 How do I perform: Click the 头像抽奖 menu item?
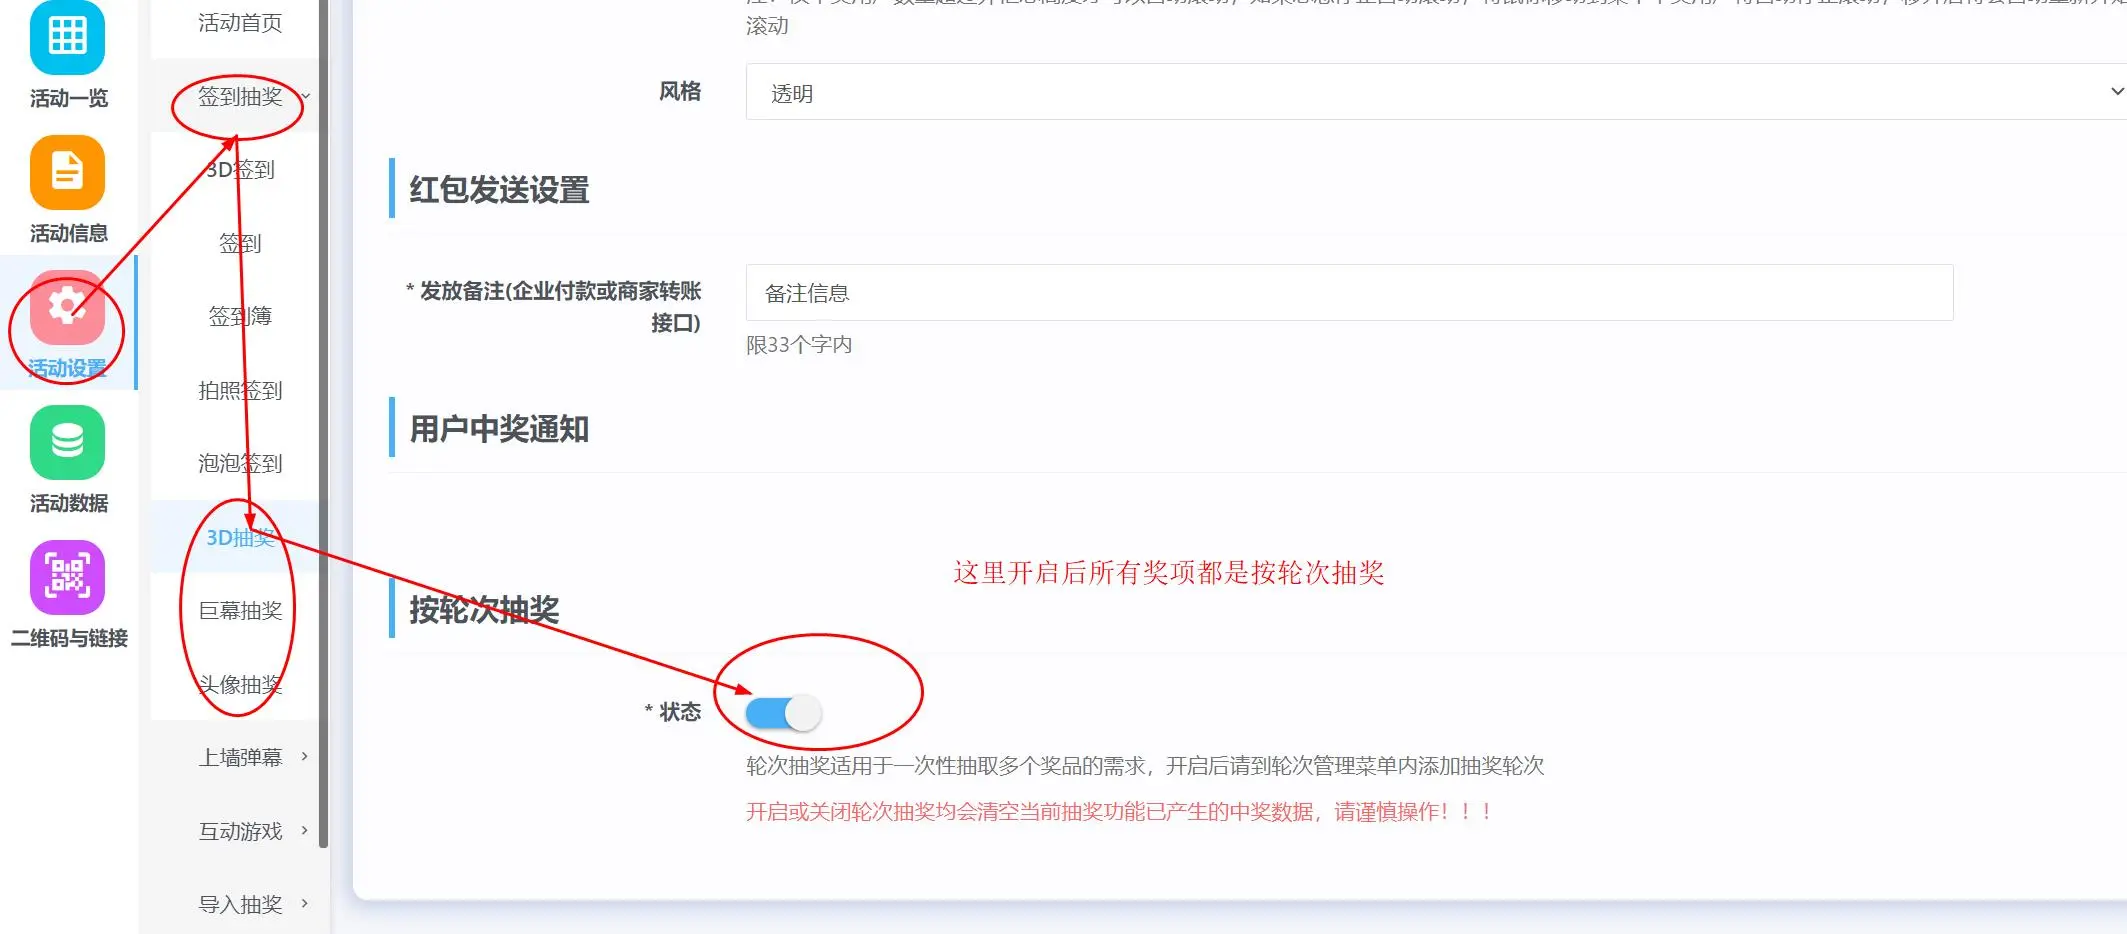tap(240, 684)
